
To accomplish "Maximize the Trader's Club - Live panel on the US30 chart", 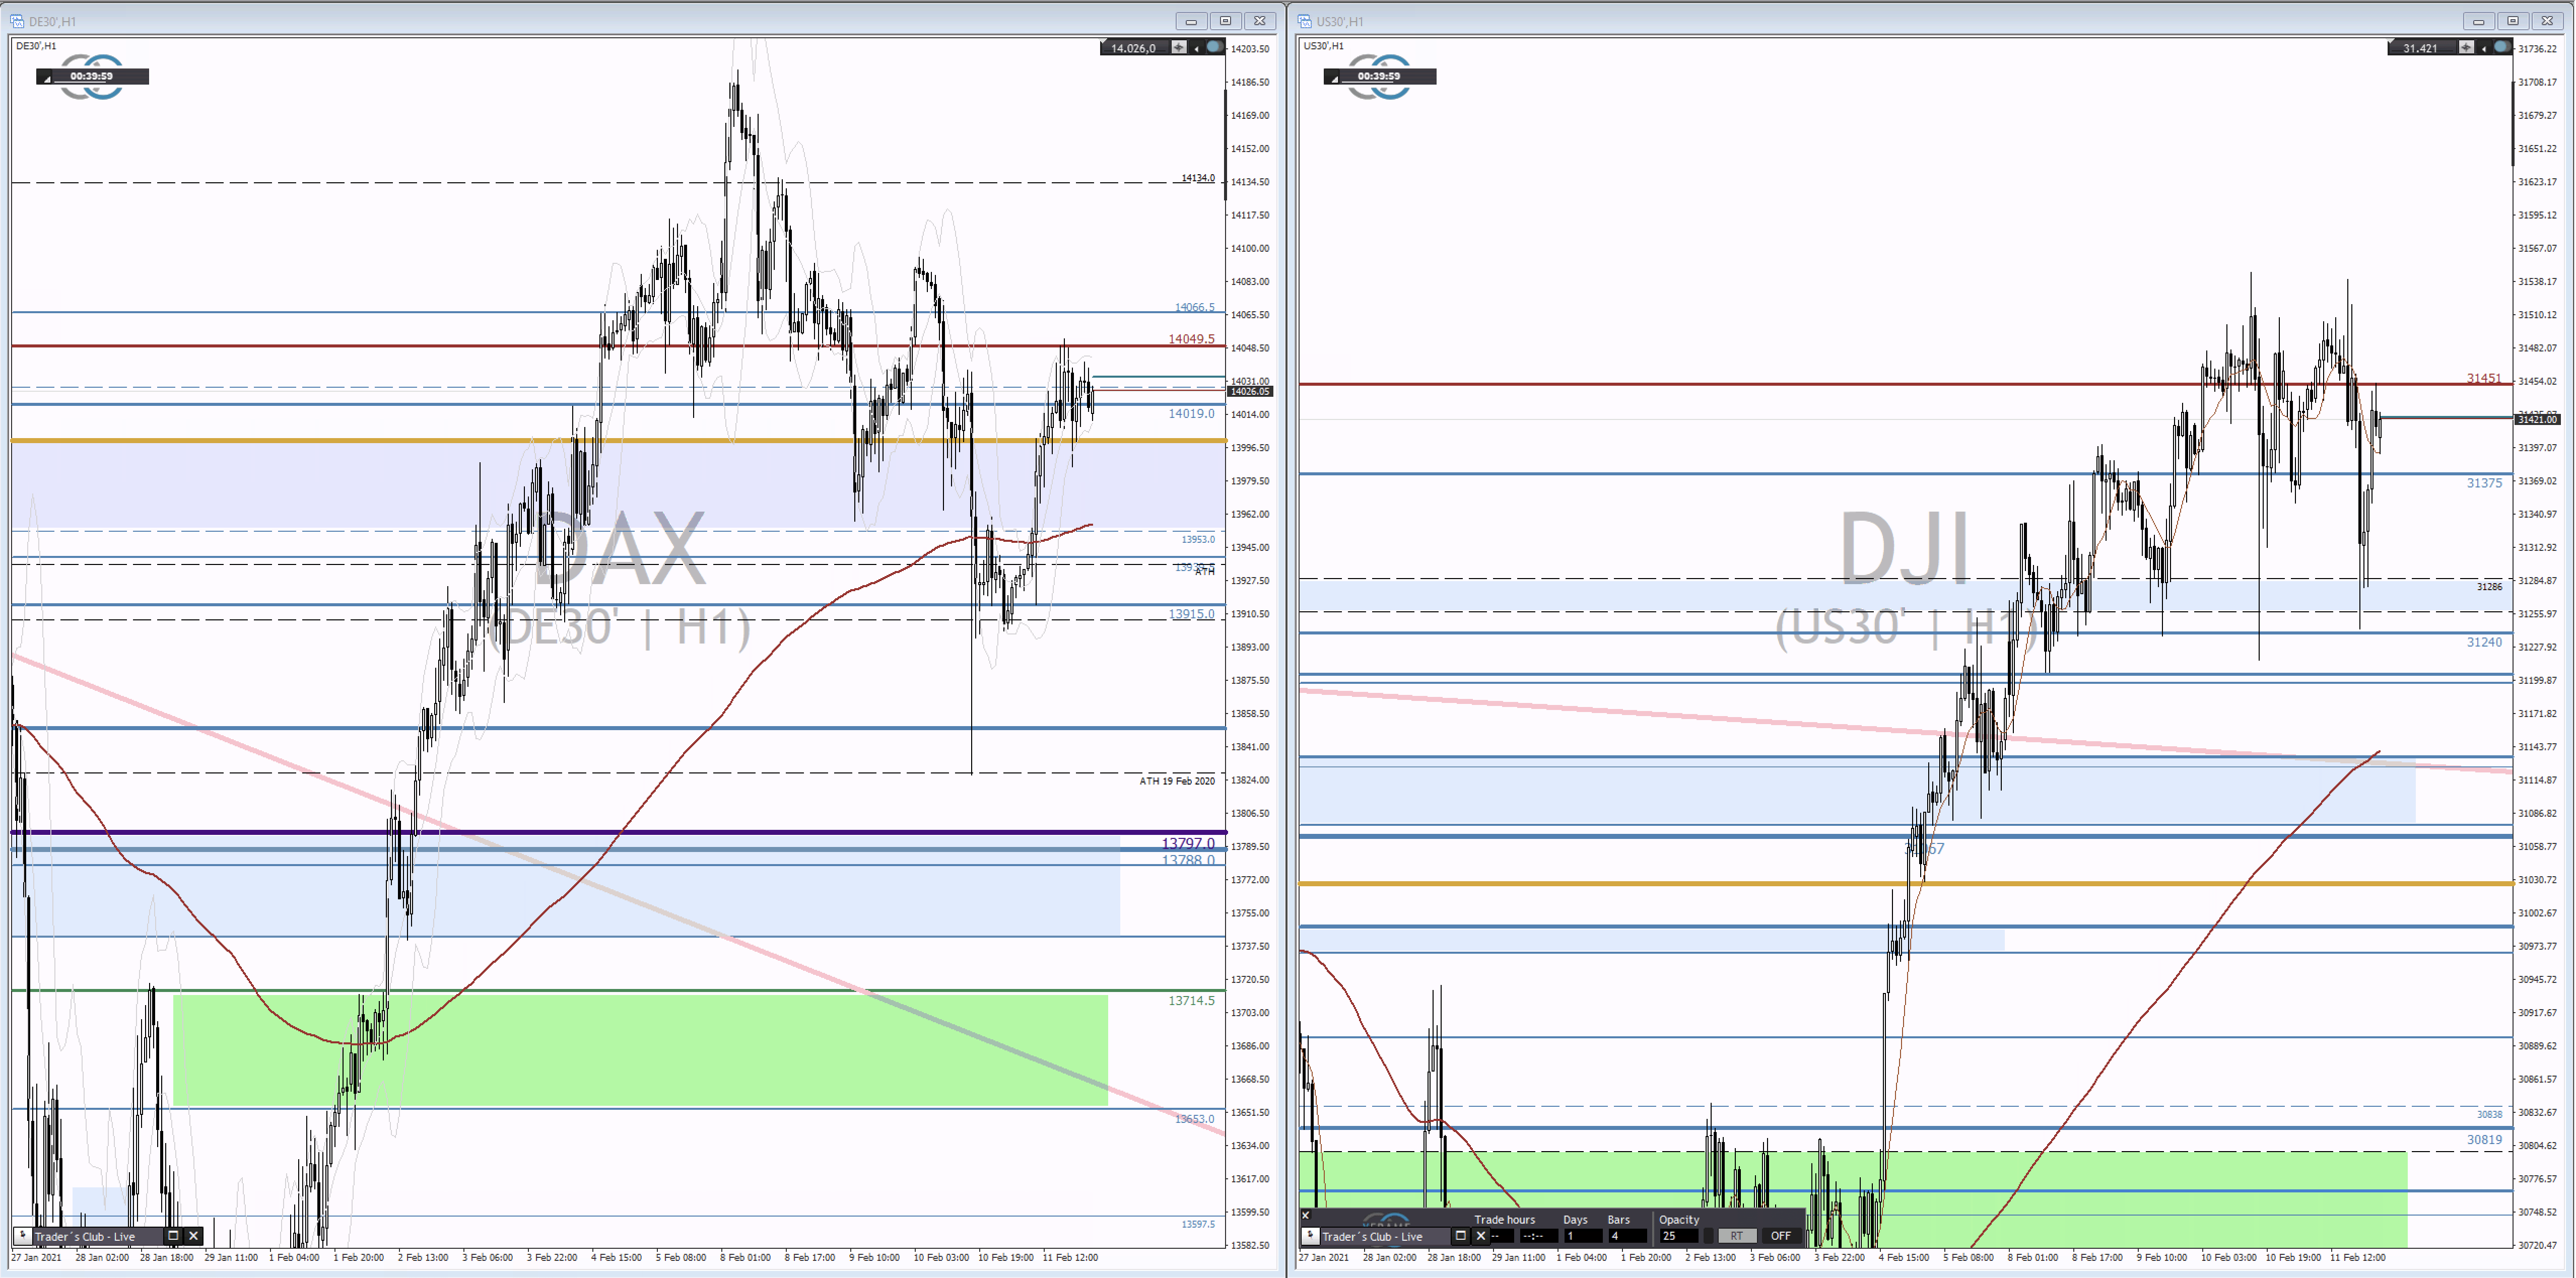I will pyautogui.click(x=1460, y=1236).
